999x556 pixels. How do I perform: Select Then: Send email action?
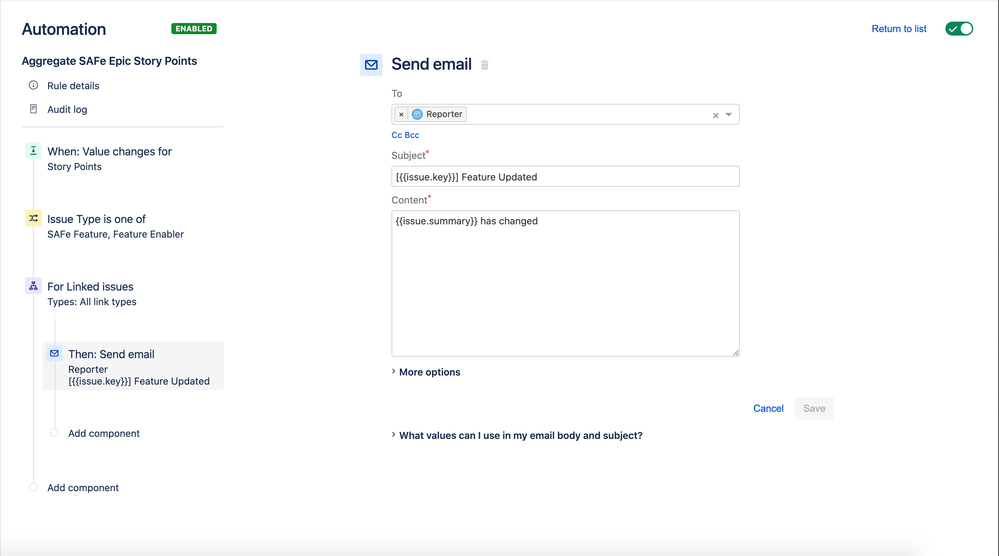[133, 366]
